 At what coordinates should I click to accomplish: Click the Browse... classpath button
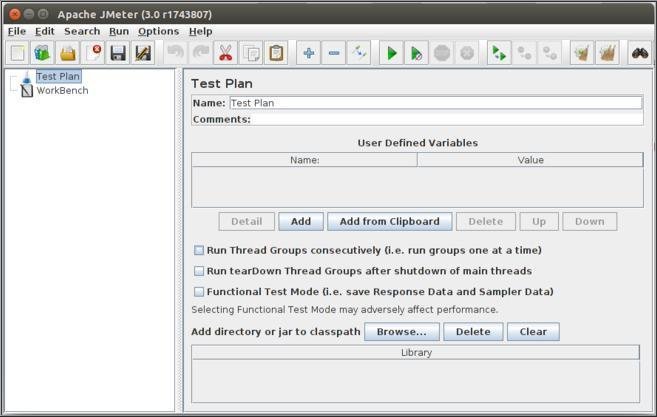tap(402, 332)
